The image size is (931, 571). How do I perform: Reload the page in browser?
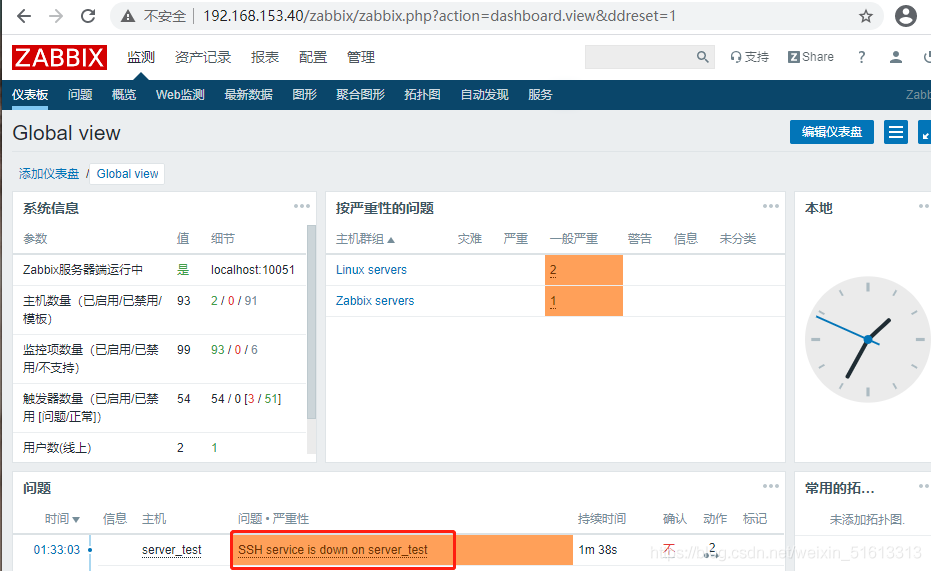(x=88, y=16)
